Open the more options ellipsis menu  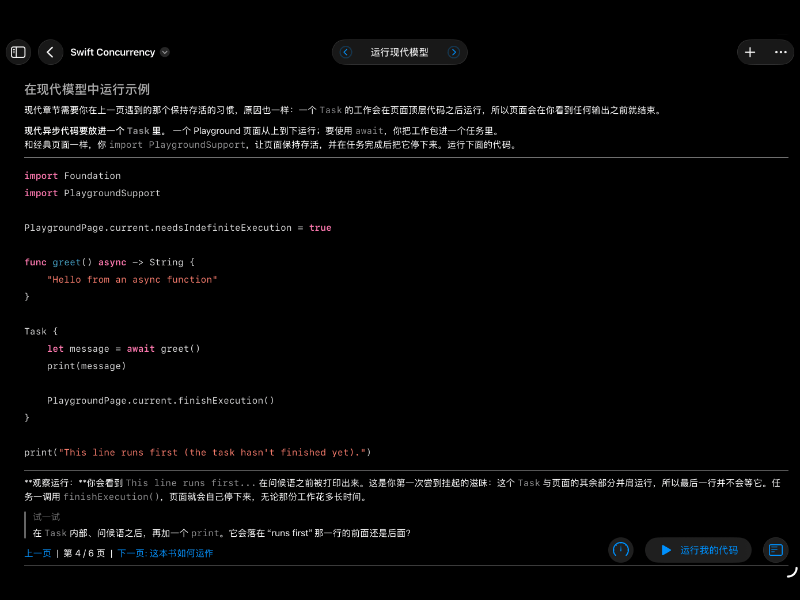coord(781,52)
